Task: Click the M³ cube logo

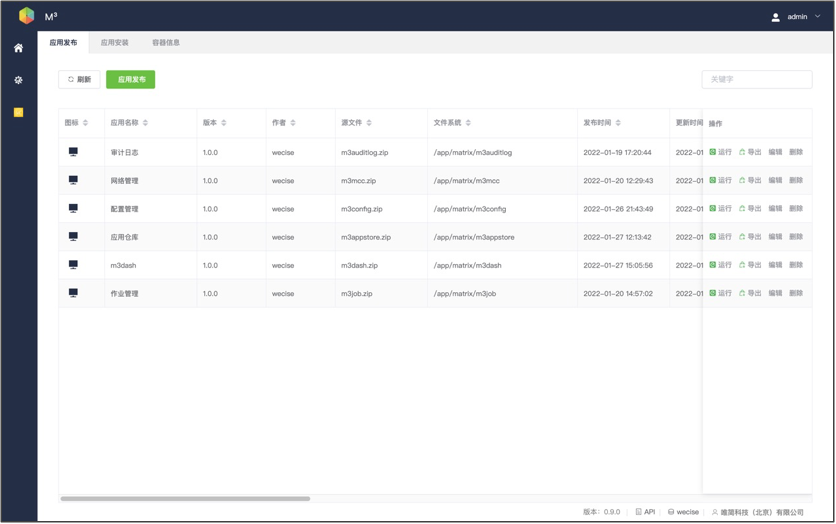Action: (x=27, y=16)
